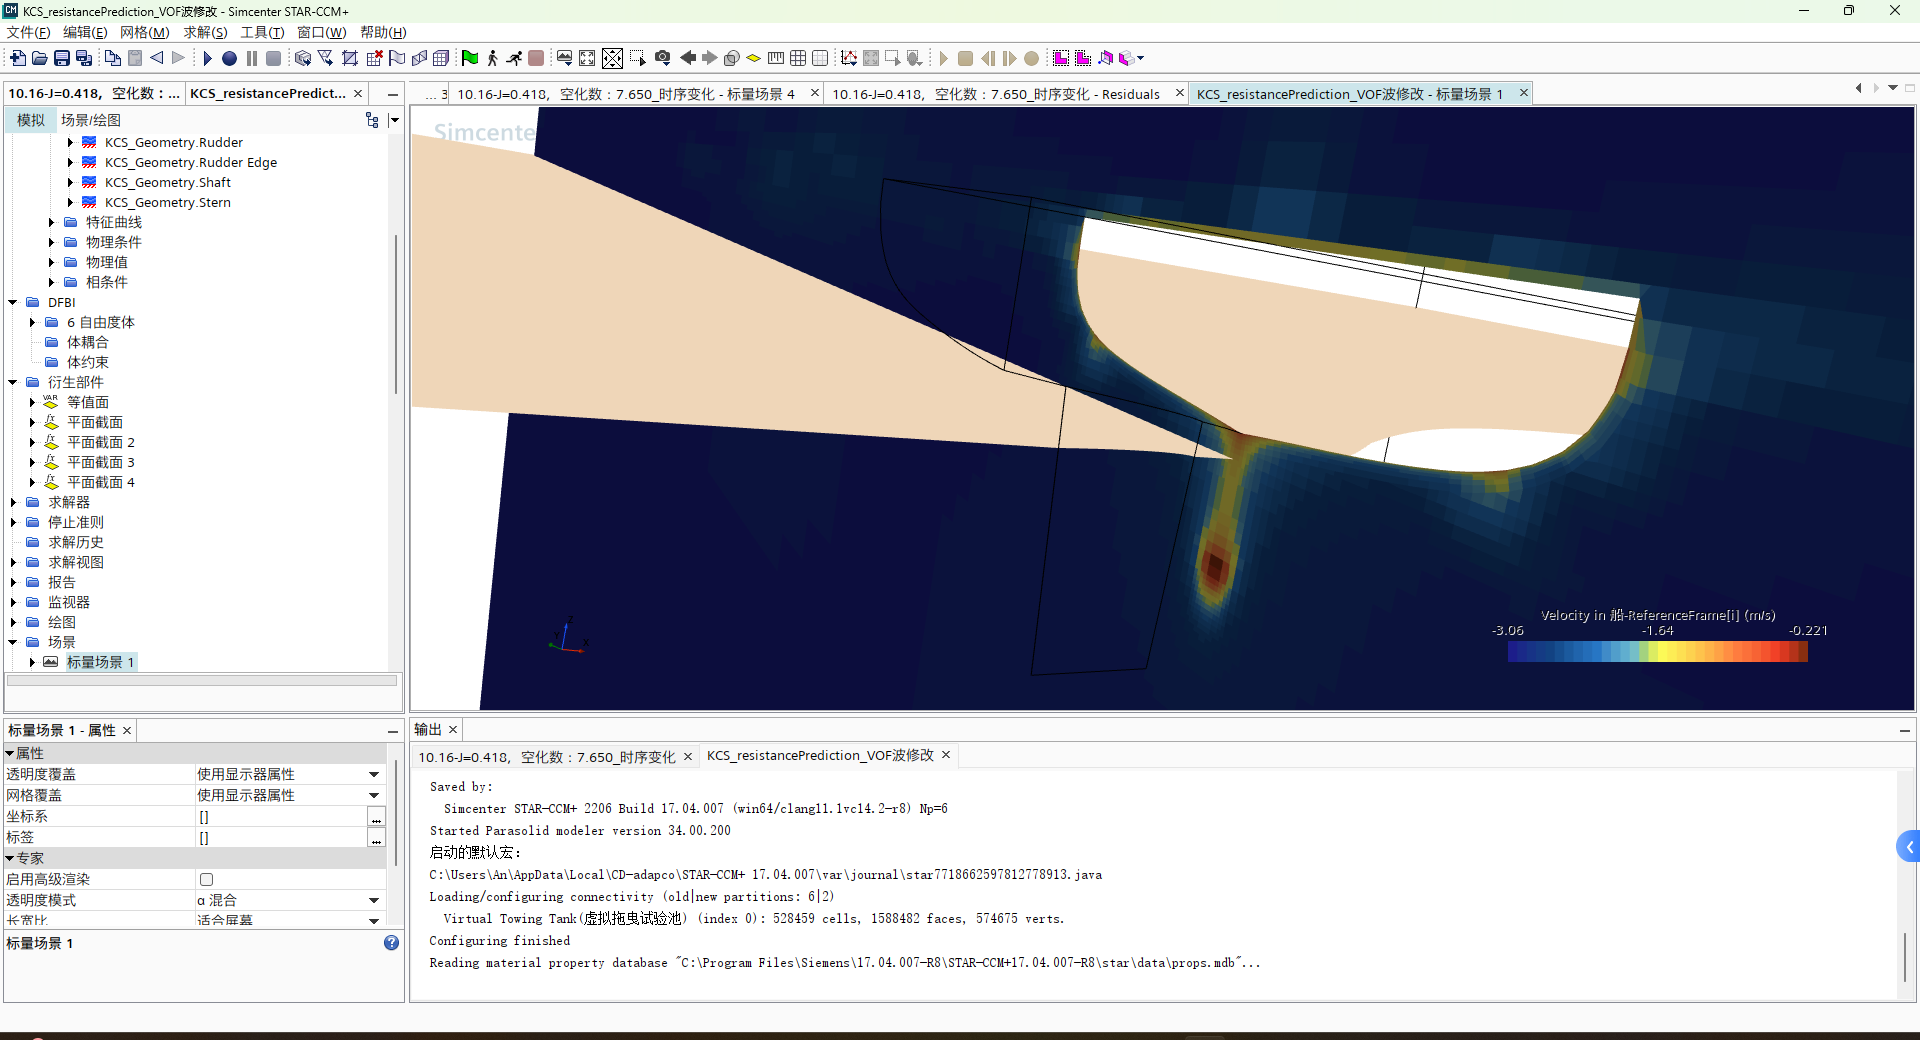Image resolution: width=1920 pixels, height=1040 pixels.
Task: Open the 求解(S) menu
Action: pos(205,32)
